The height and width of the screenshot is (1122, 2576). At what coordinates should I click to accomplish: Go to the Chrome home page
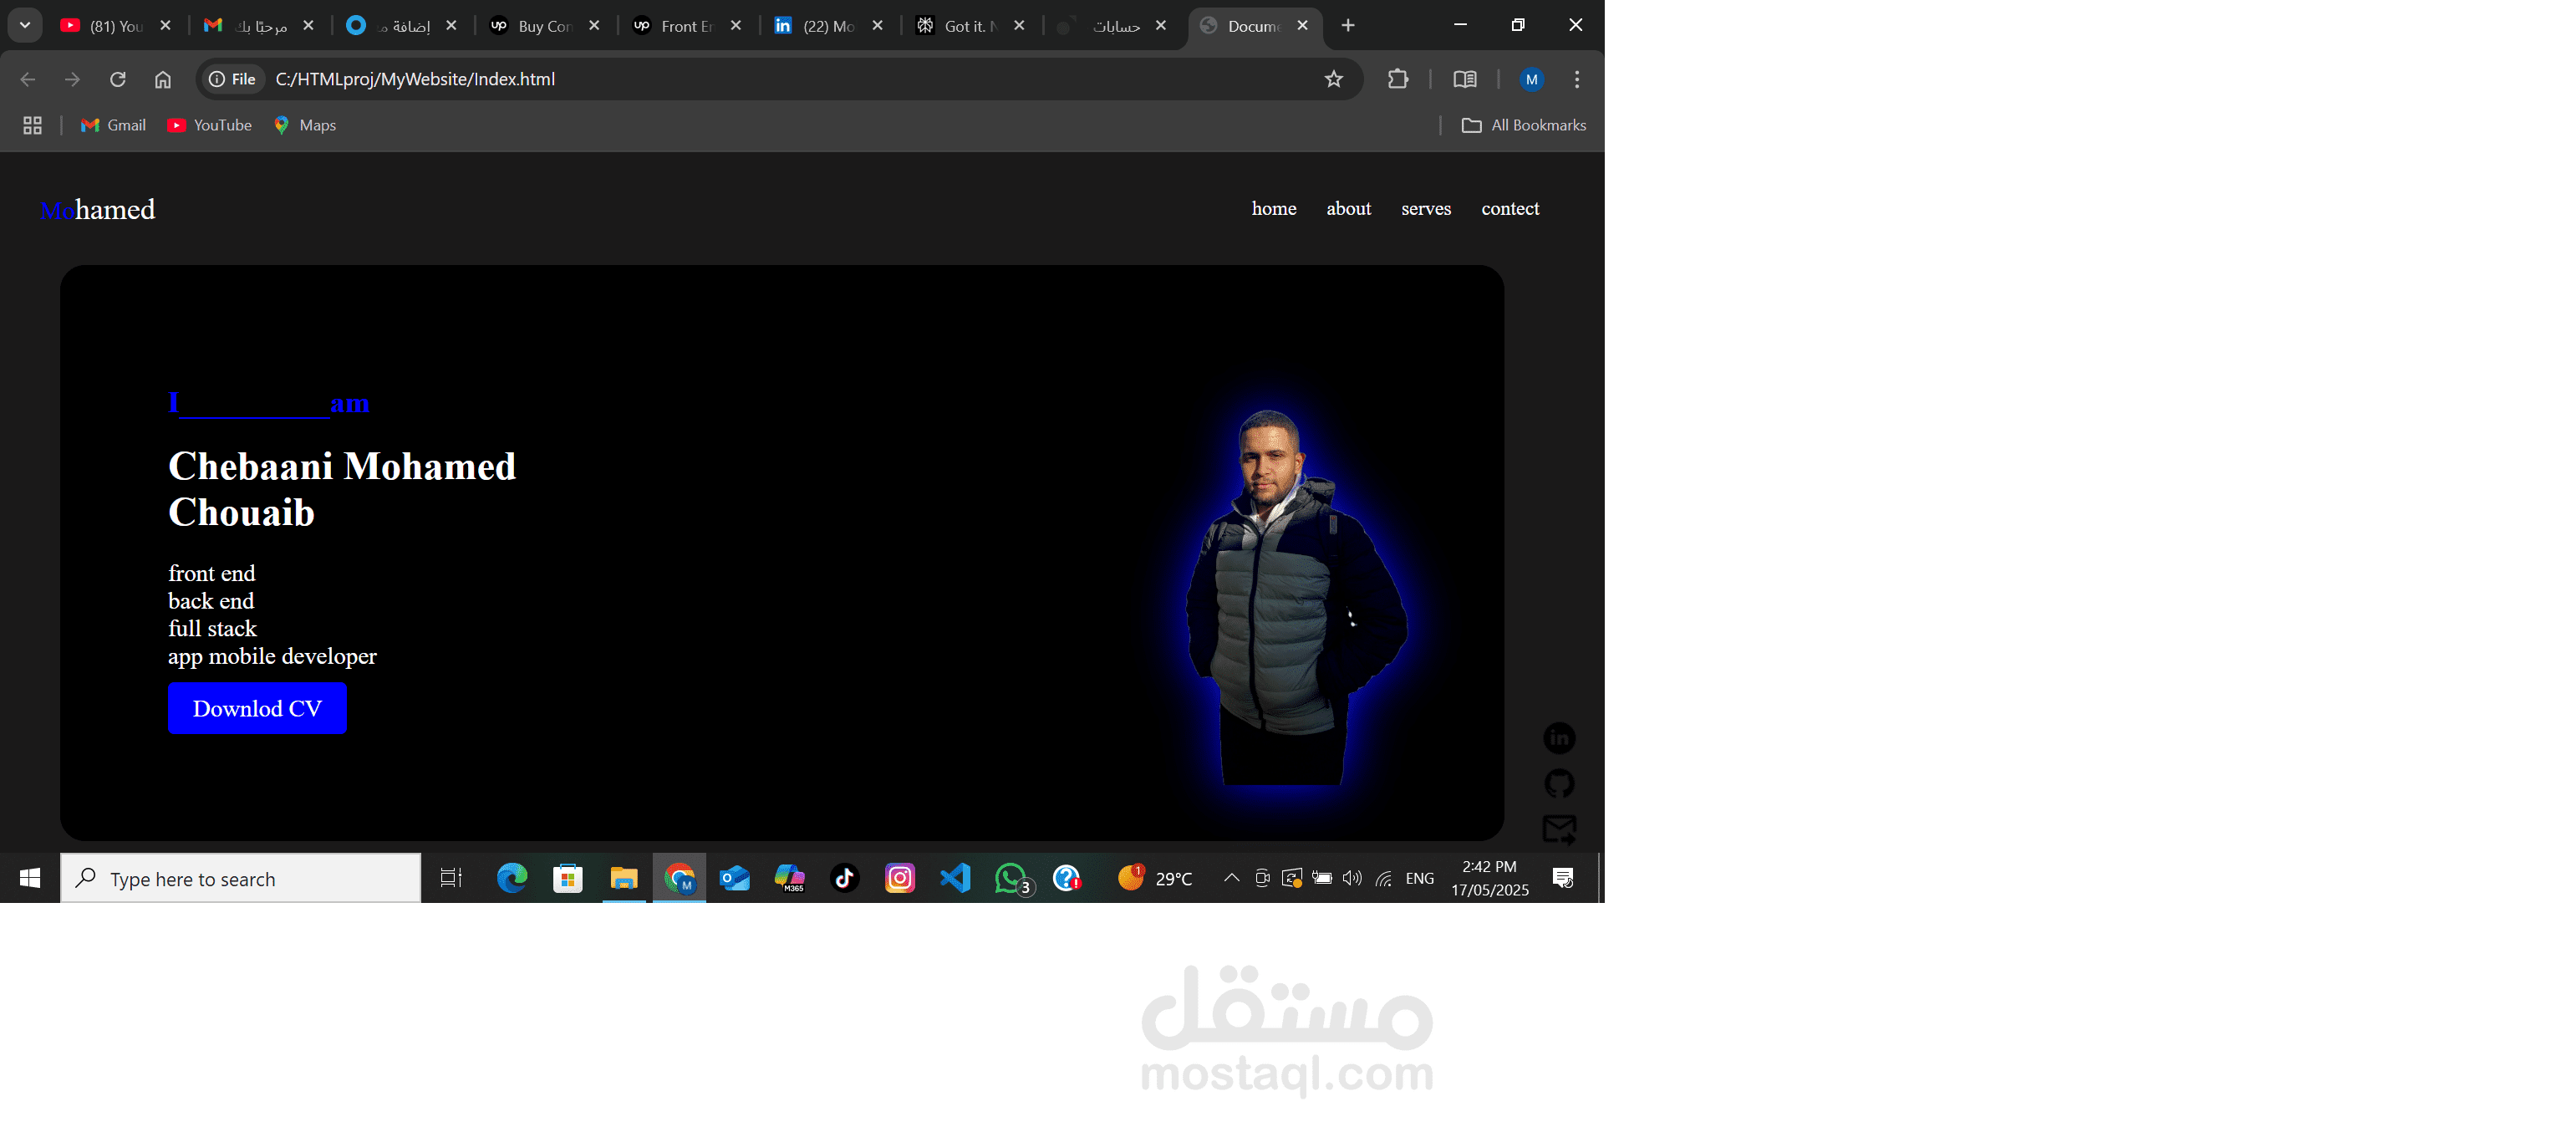click(163, 79)
